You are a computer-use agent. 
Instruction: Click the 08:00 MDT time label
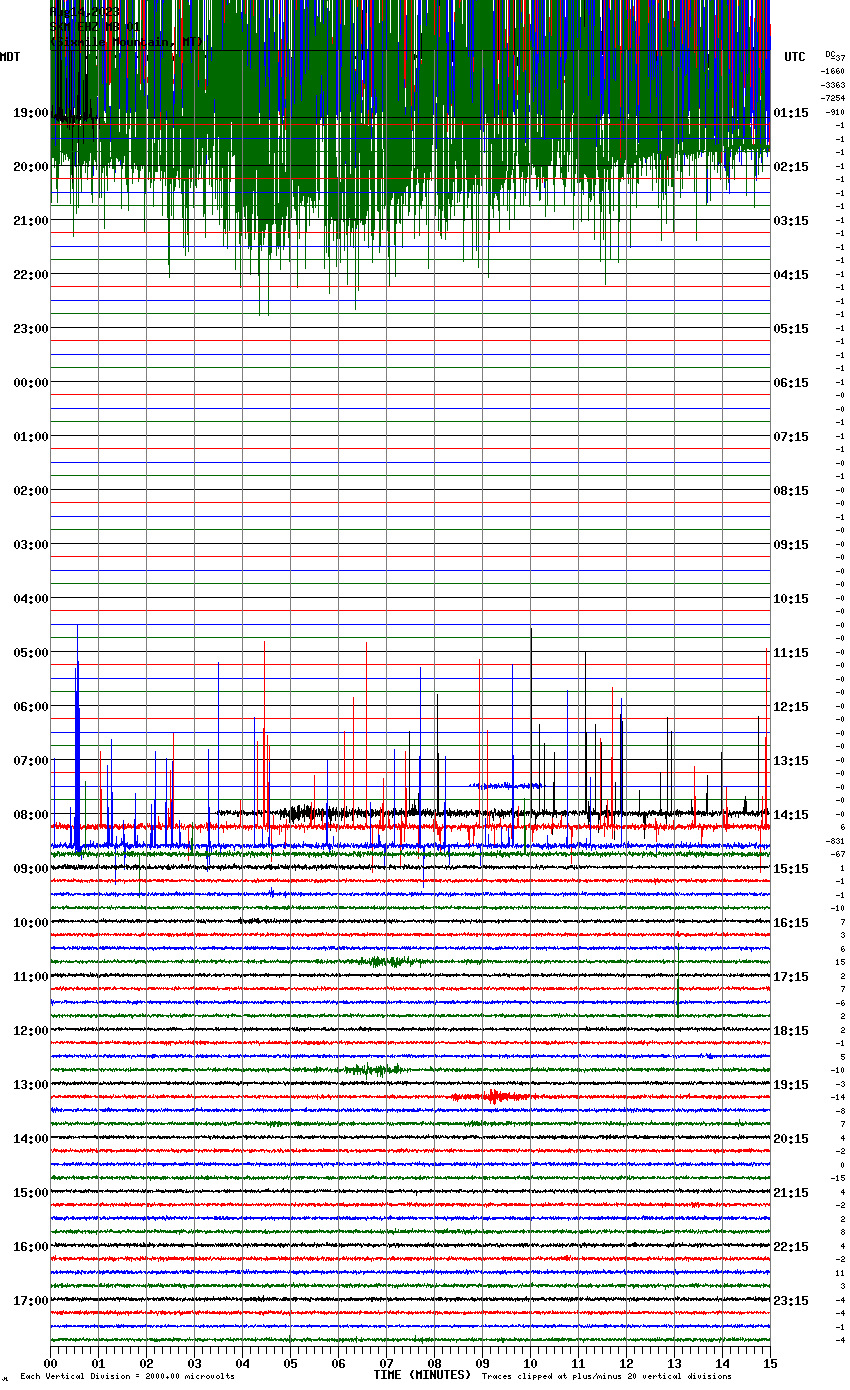(x=30, y=815)
